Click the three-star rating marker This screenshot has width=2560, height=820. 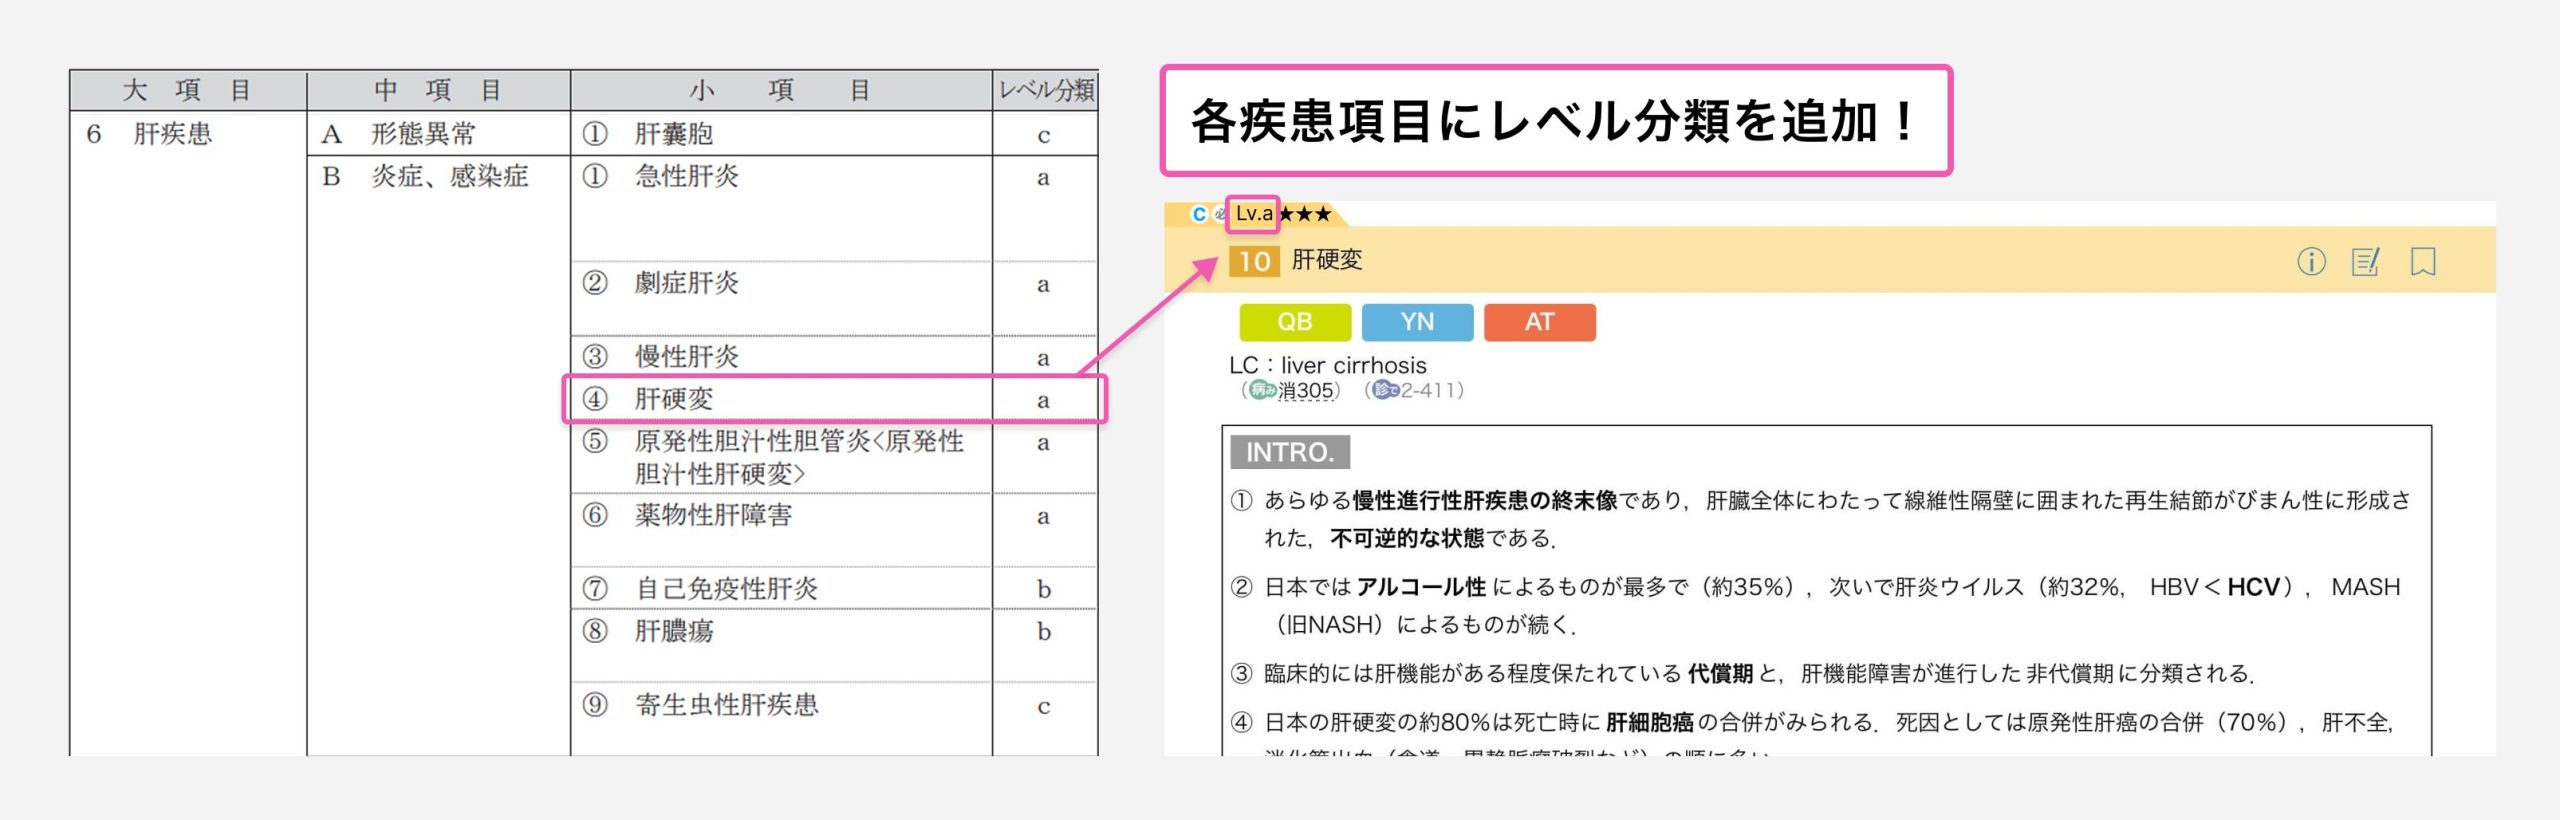[1305, 214]
